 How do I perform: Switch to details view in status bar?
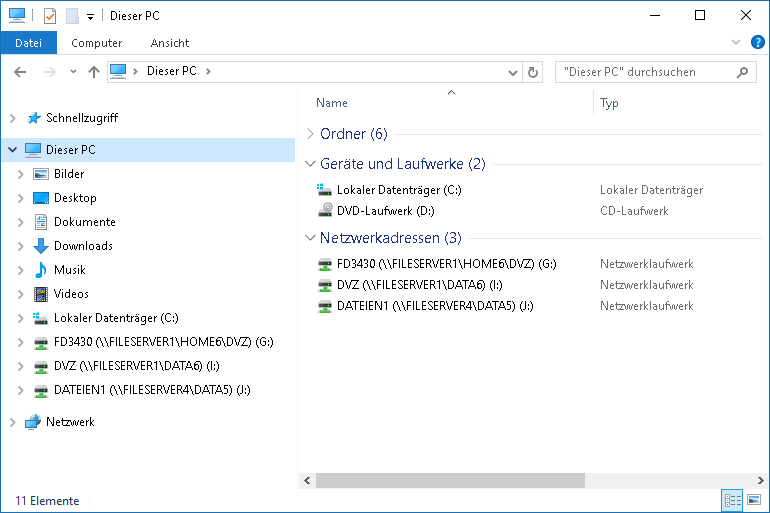pos(732,499)
